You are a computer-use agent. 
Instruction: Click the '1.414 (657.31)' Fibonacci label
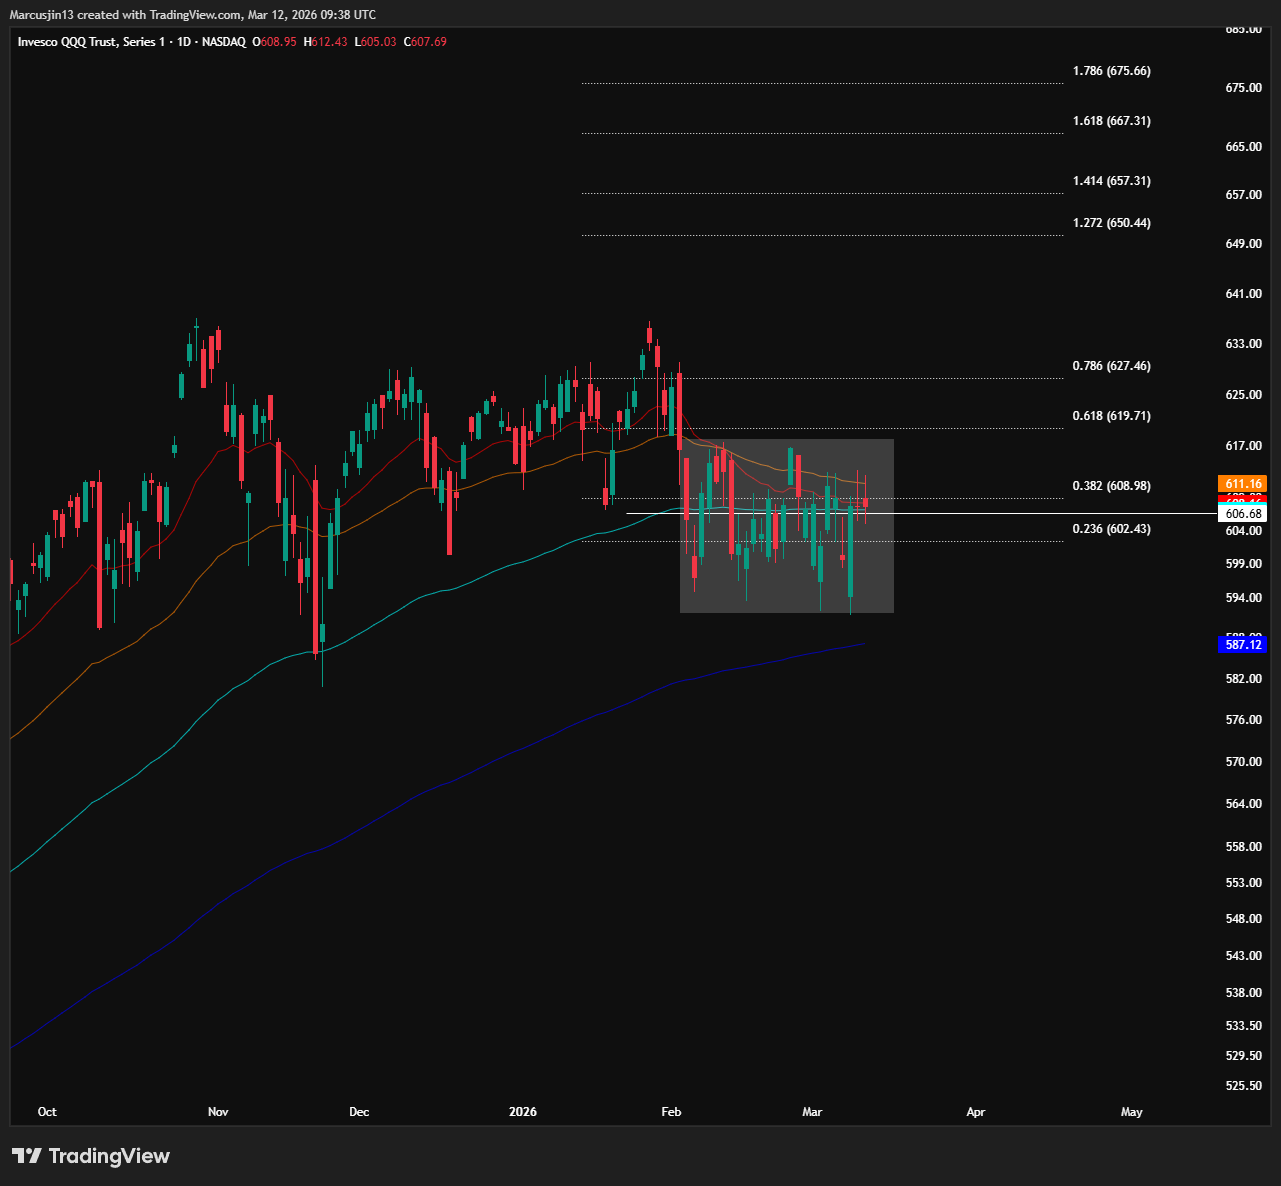pyautogui.click(x=1111, y=181)
